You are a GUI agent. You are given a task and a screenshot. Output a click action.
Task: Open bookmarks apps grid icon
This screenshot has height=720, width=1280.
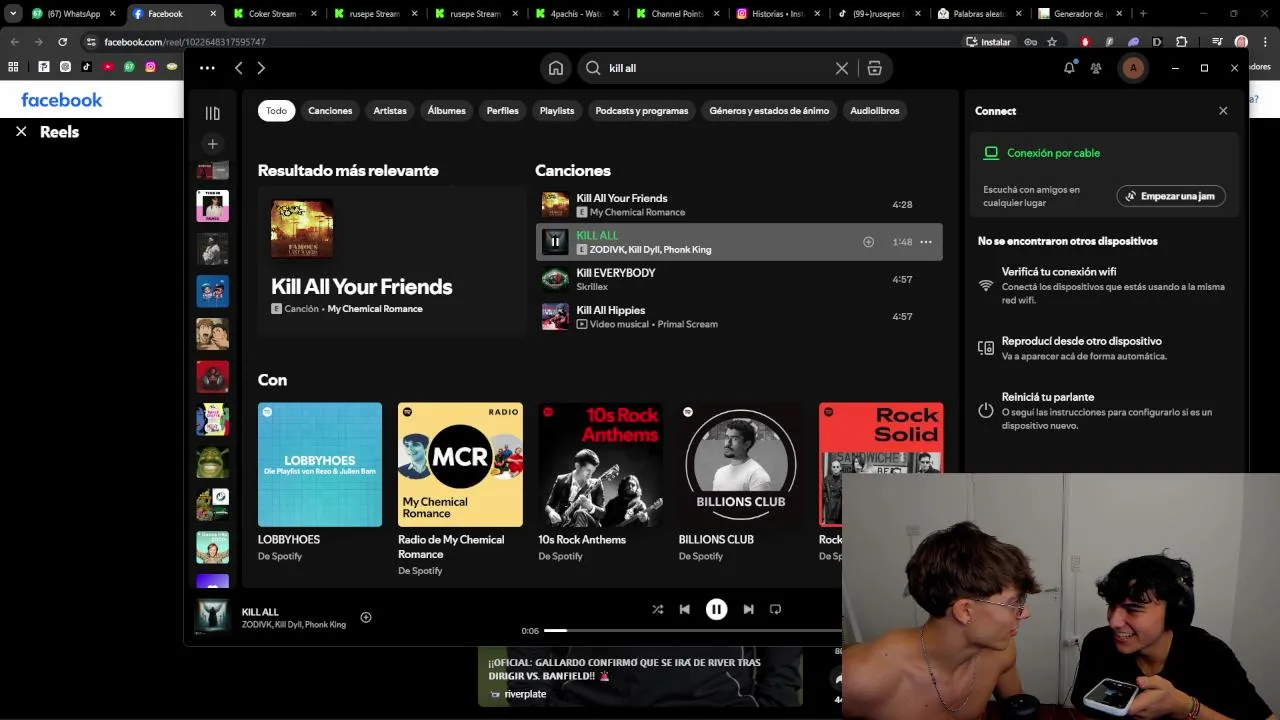pos(13,67)
